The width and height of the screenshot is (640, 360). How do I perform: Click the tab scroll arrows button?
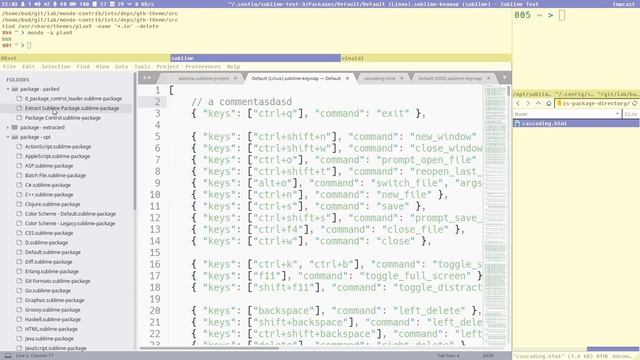click(x=147, y=78)
